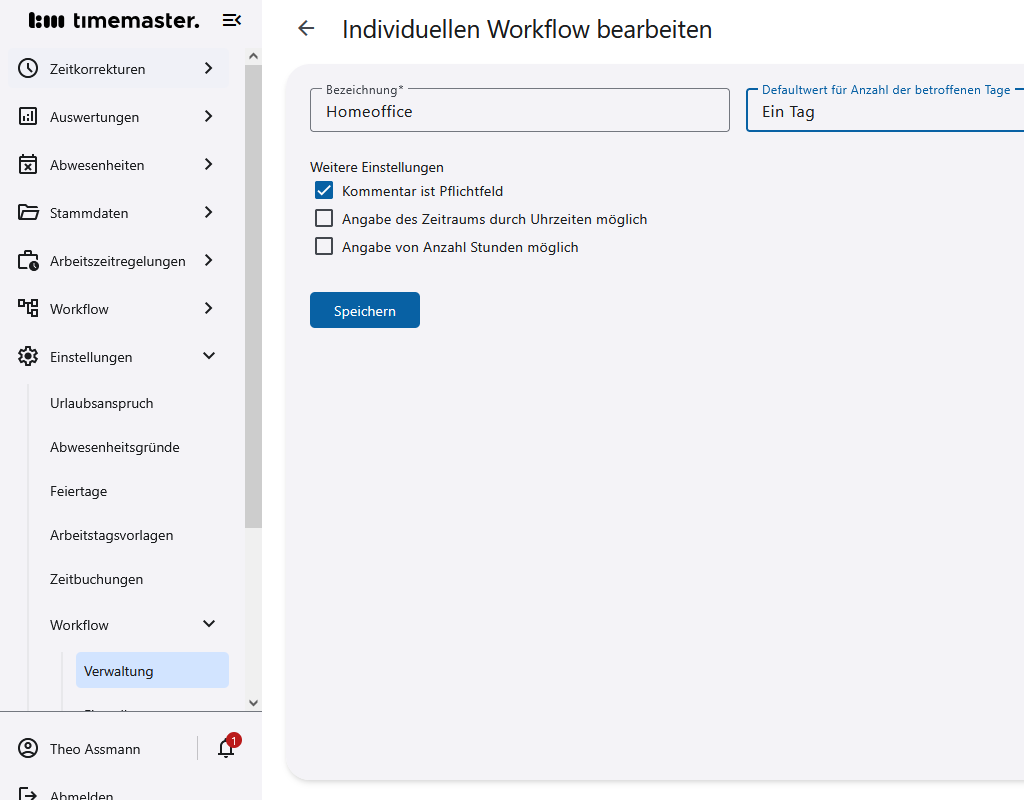Check Angabe von Anzahl Stunden möglich

323,246
